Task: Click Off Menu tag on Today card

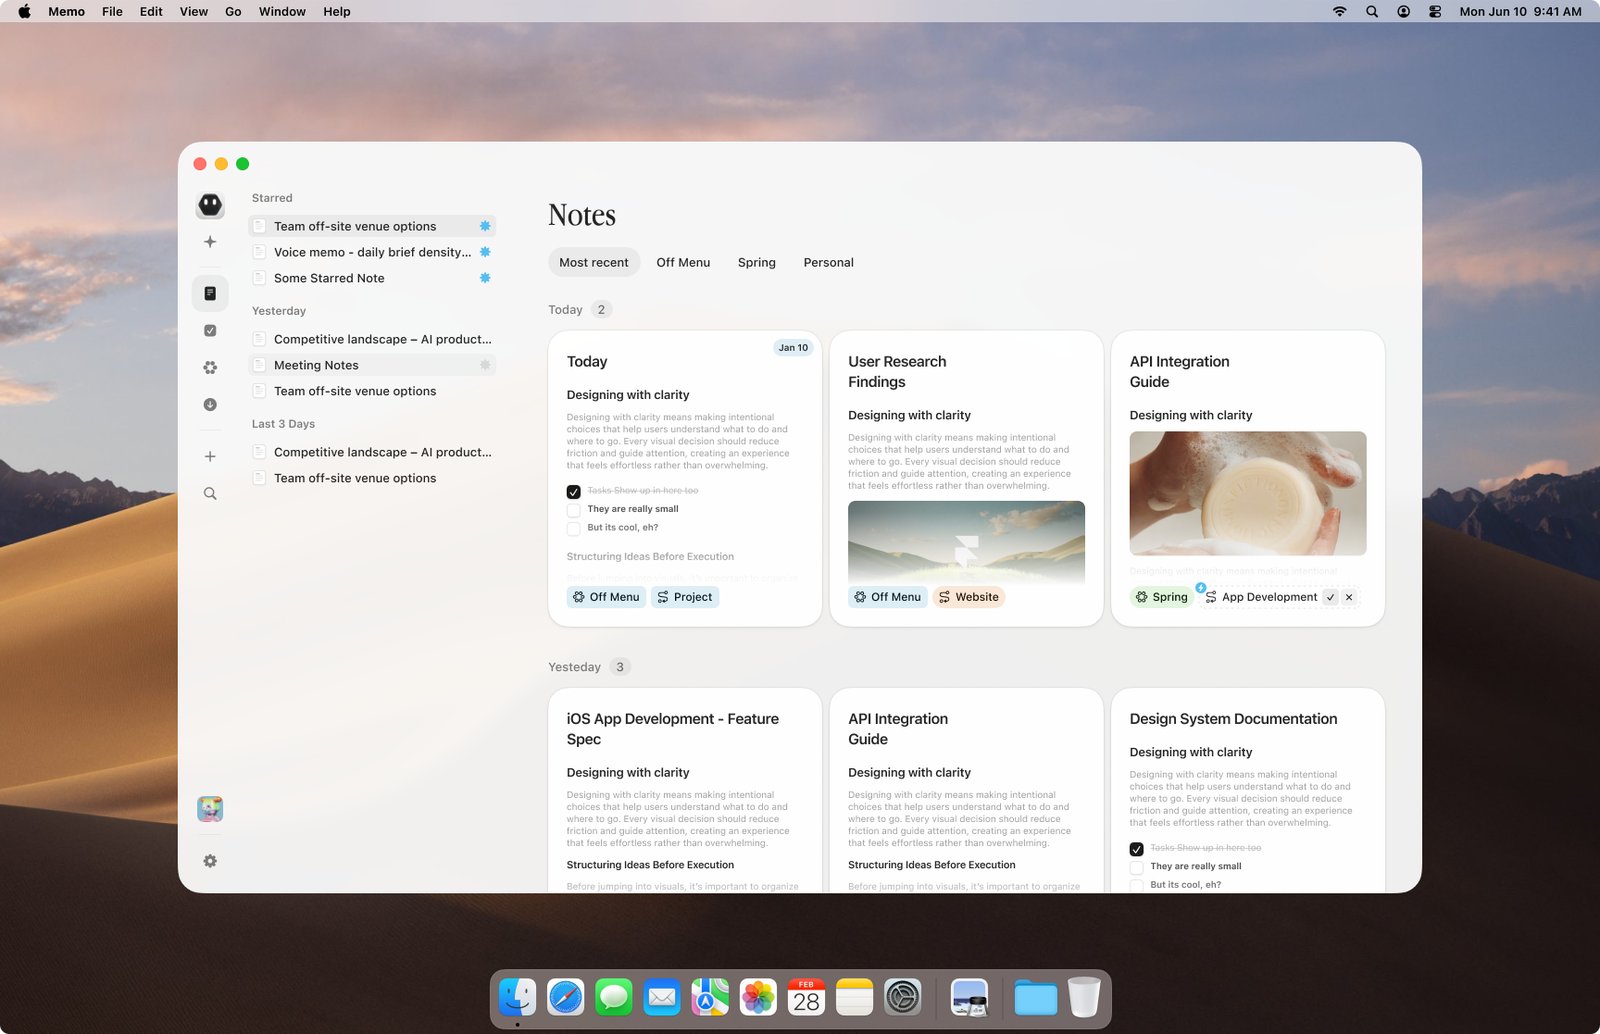Action: click(x=606, y=597)
